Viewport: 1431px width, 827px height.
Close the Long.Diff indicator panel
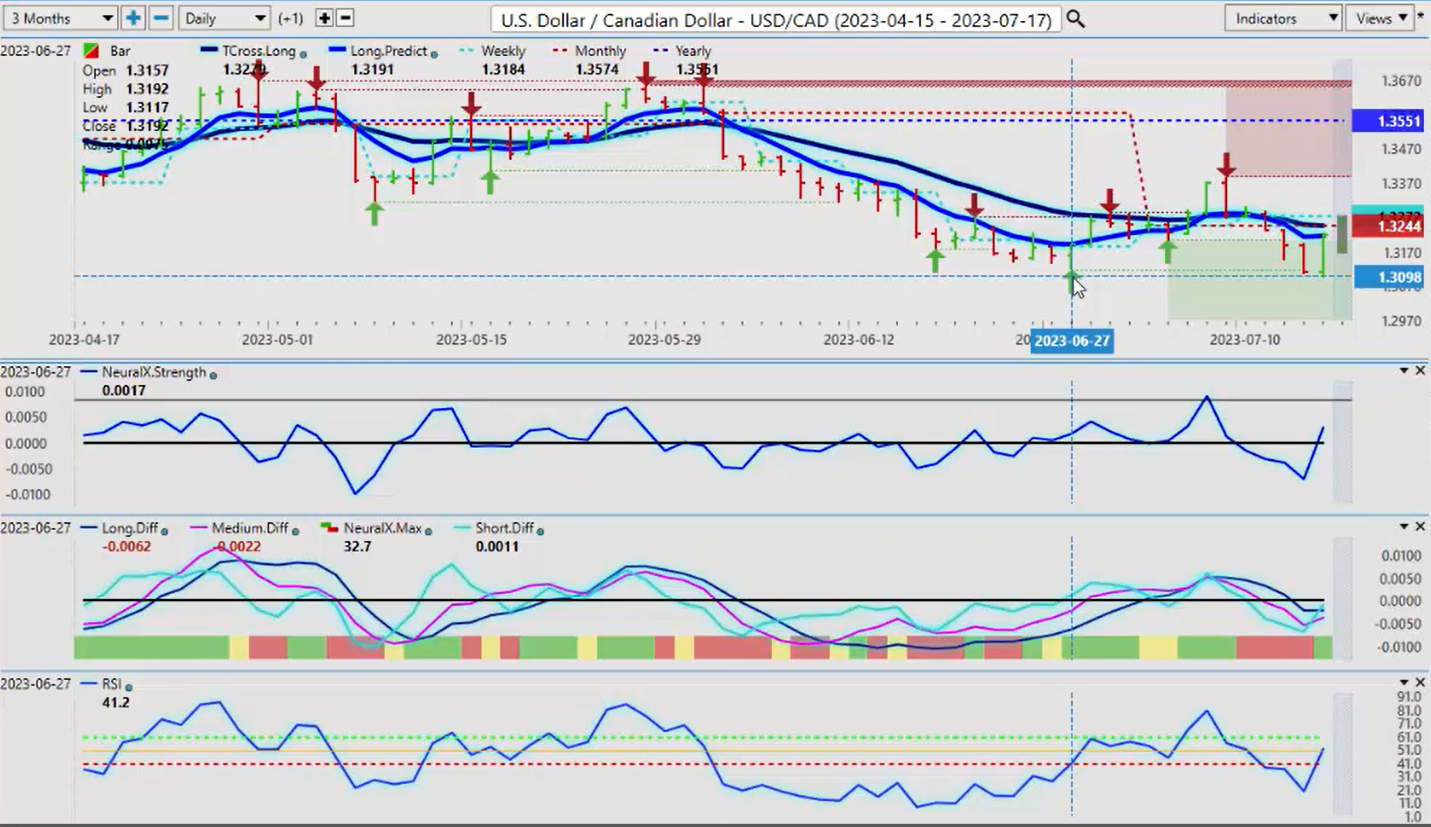(1420, 526)
